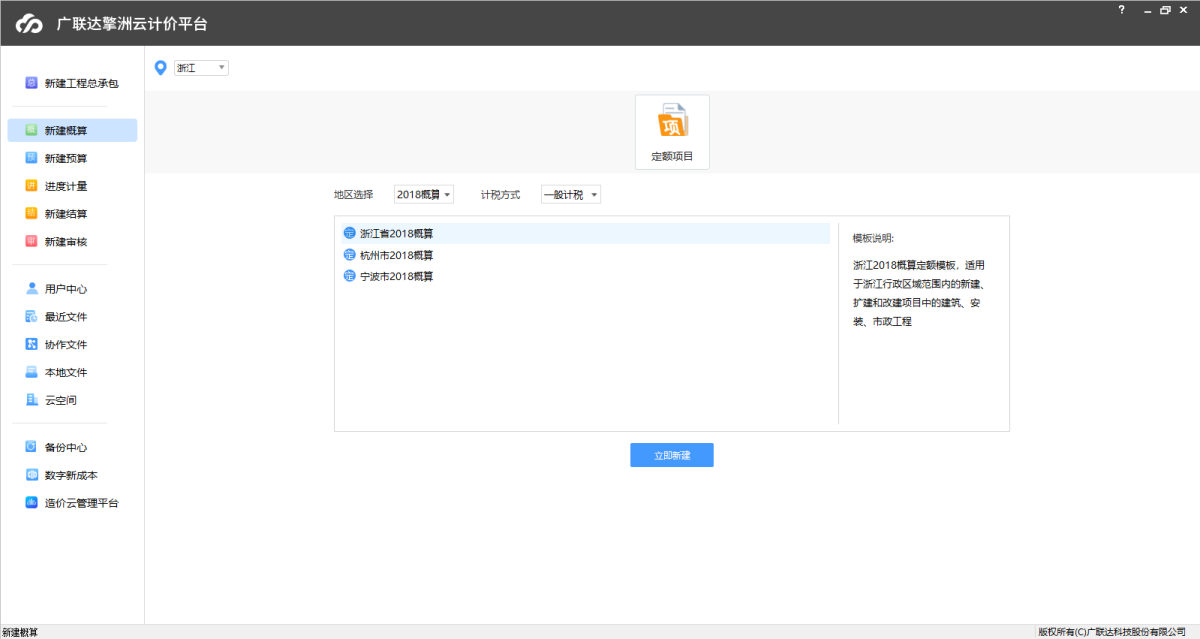Open the 新建结算 sidebar entry
The image size is (1200, 639).
pos(66,214)
